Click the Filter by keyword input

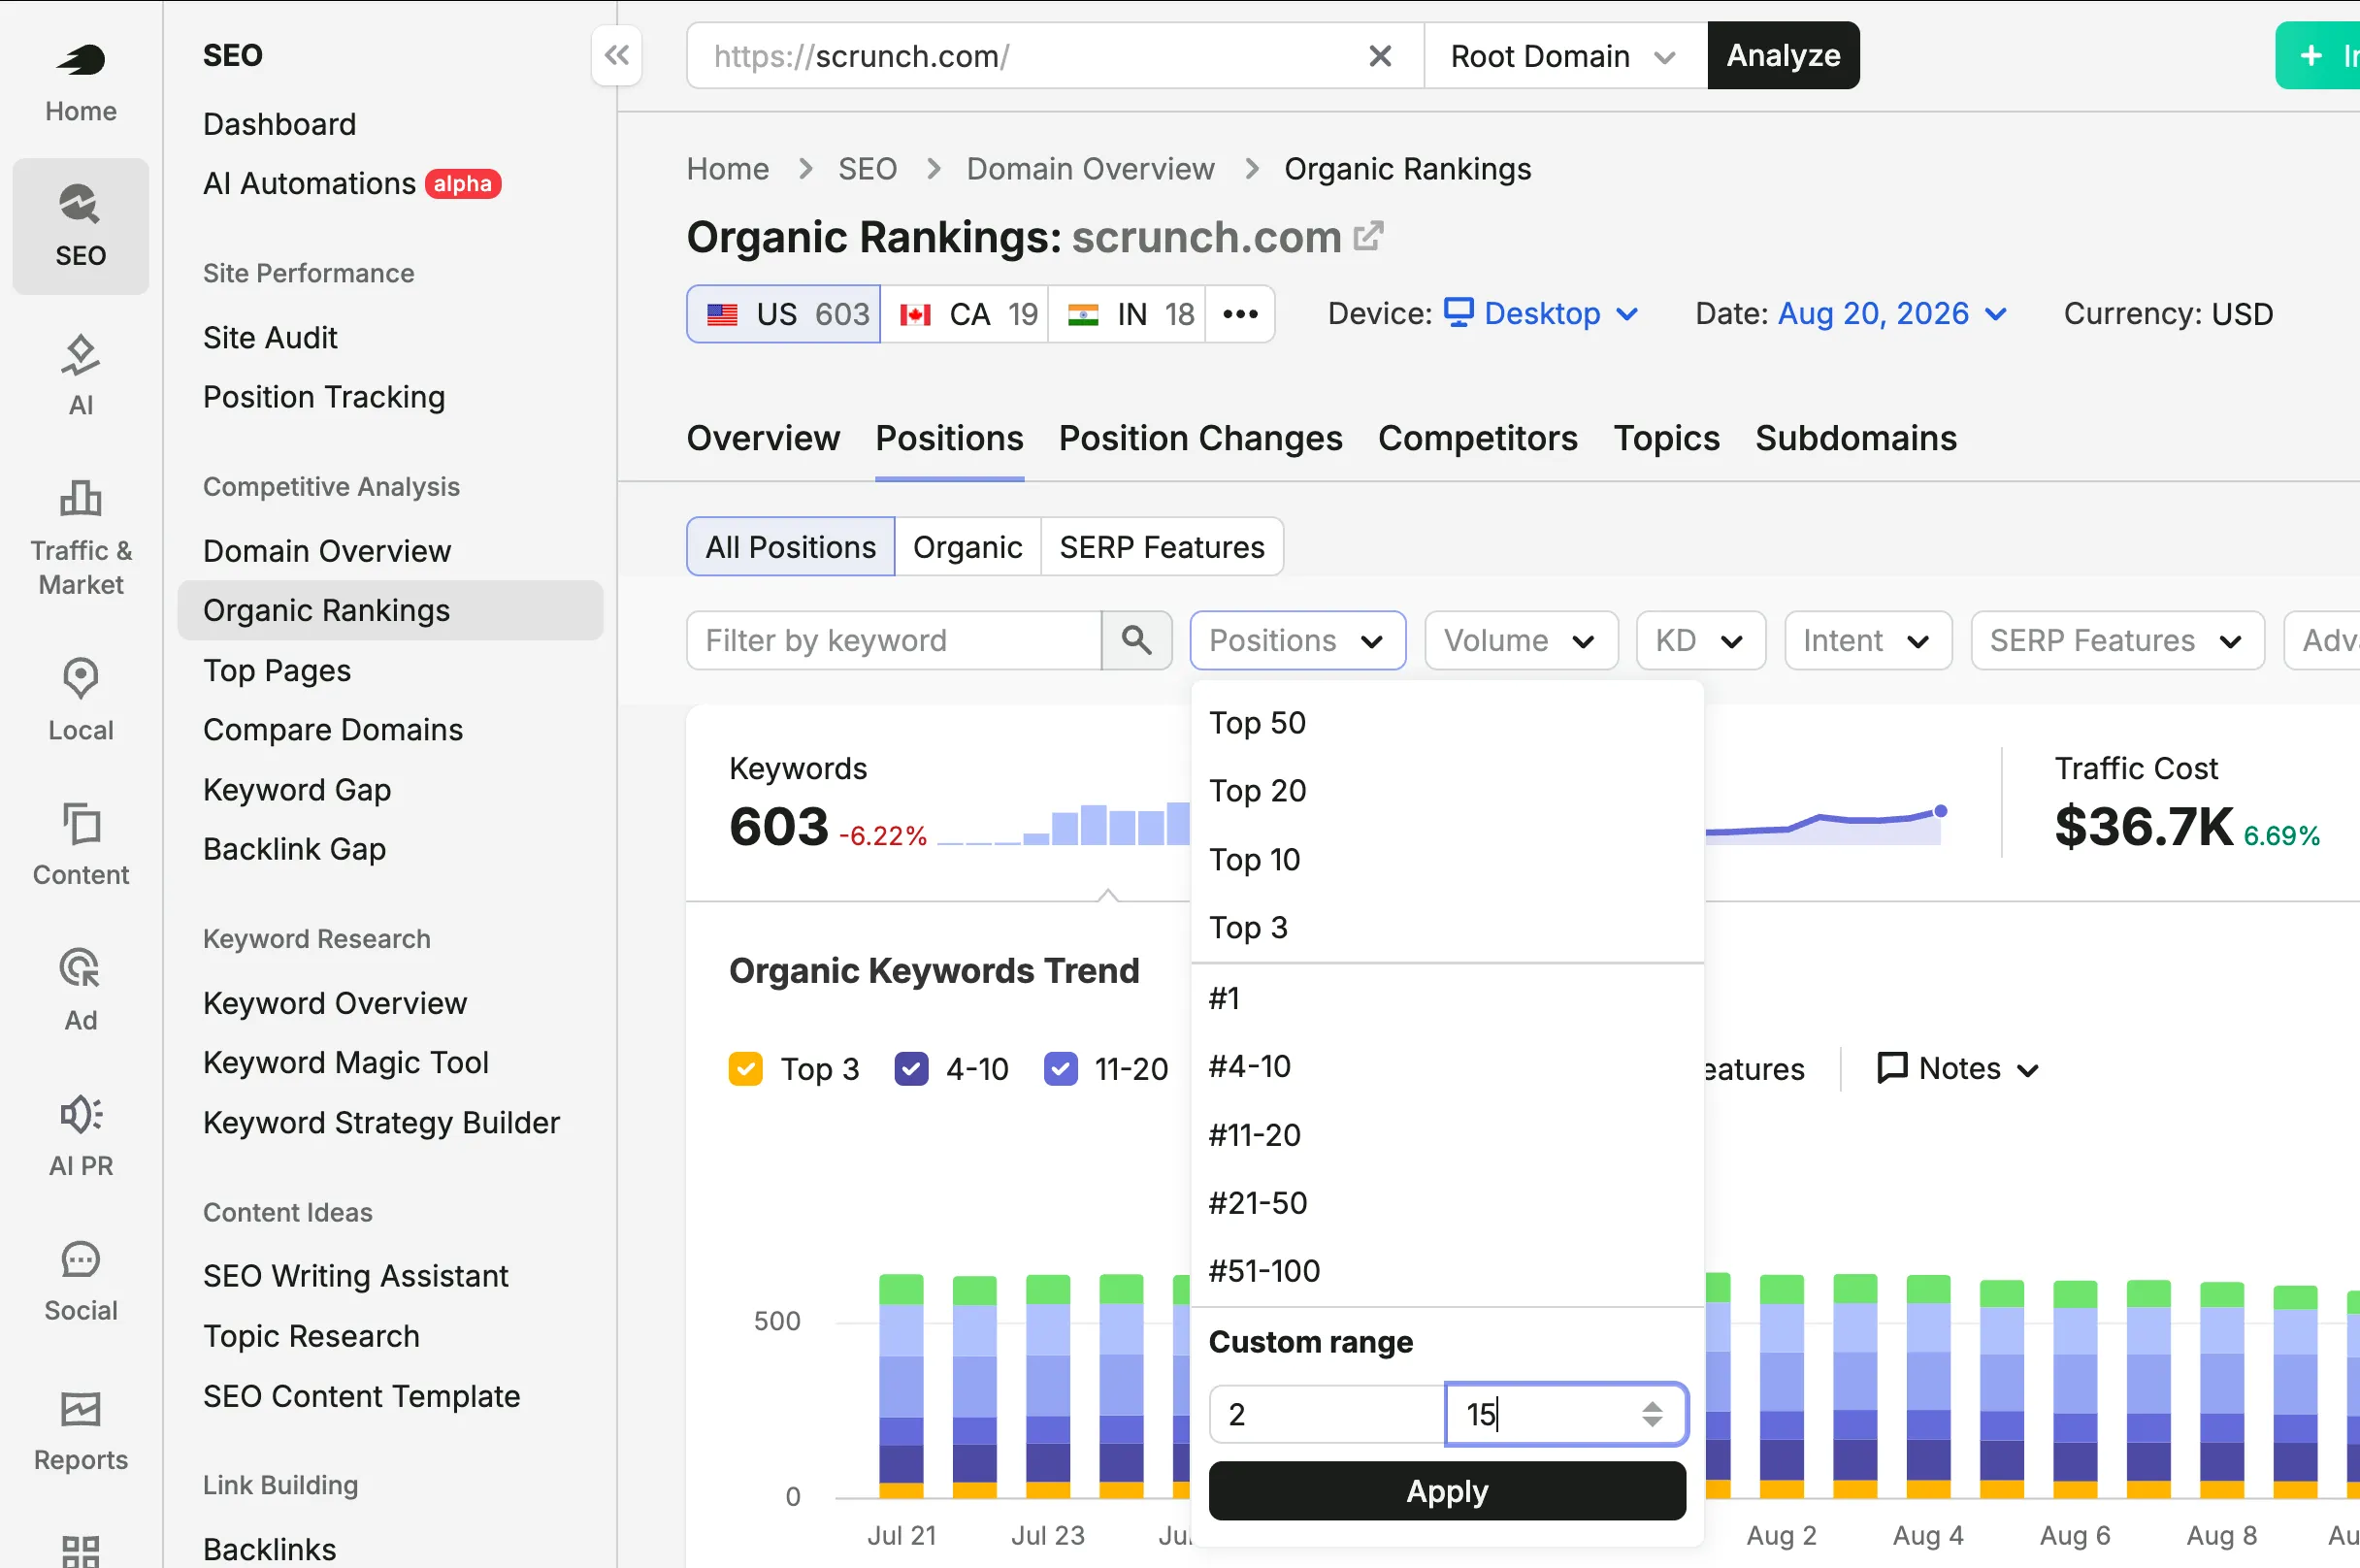click(x=894, y=640)
